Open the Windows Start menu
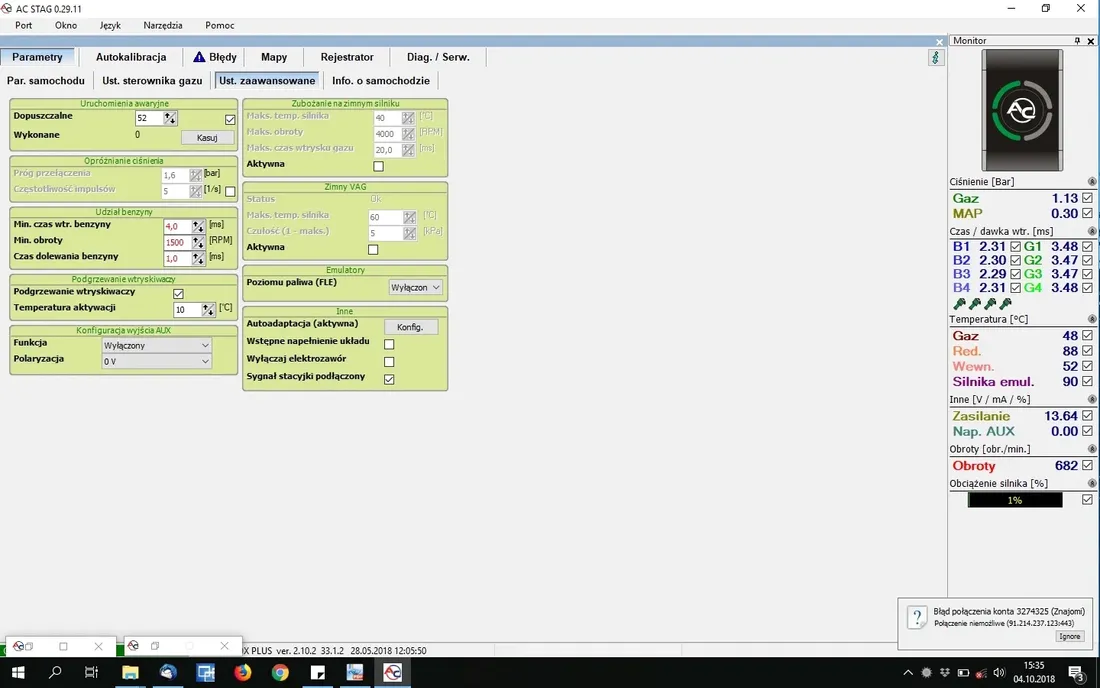This screenshot has height=688, width=1100. (18, 673)
